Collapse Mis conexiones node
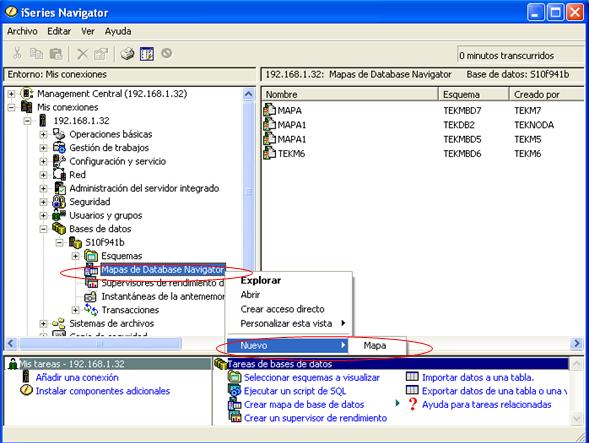The width and height of the screenshot is (589, 443). pos(11,107)
